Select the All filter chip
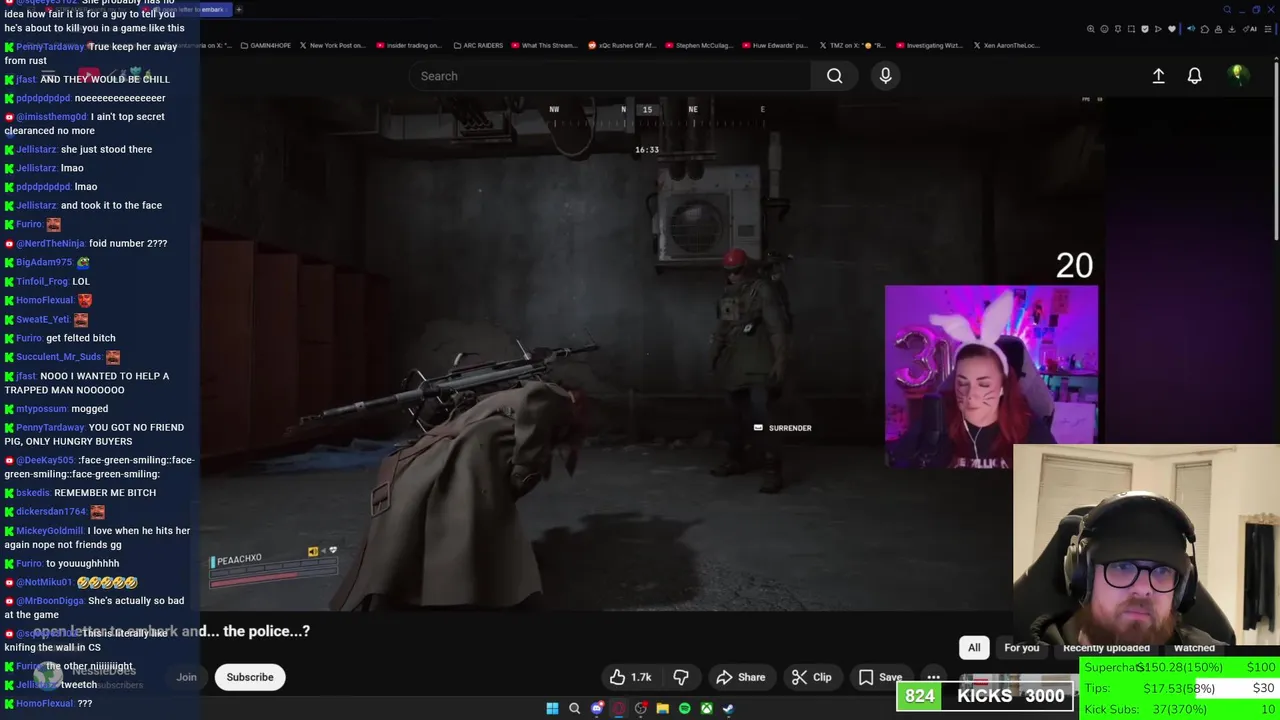 [974, 648]
